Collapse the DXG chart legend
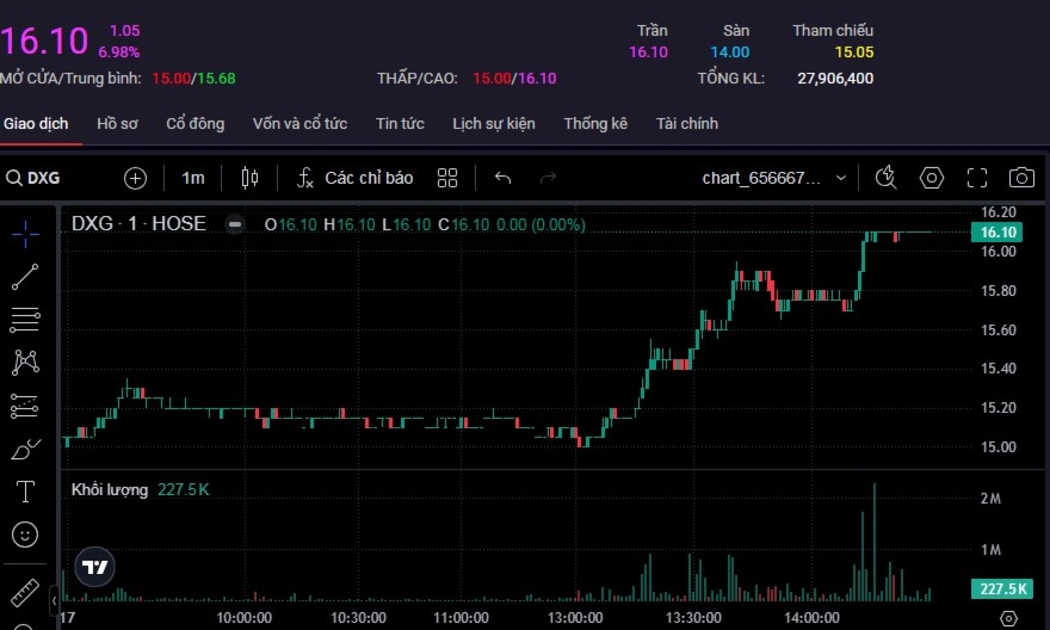 235,224
